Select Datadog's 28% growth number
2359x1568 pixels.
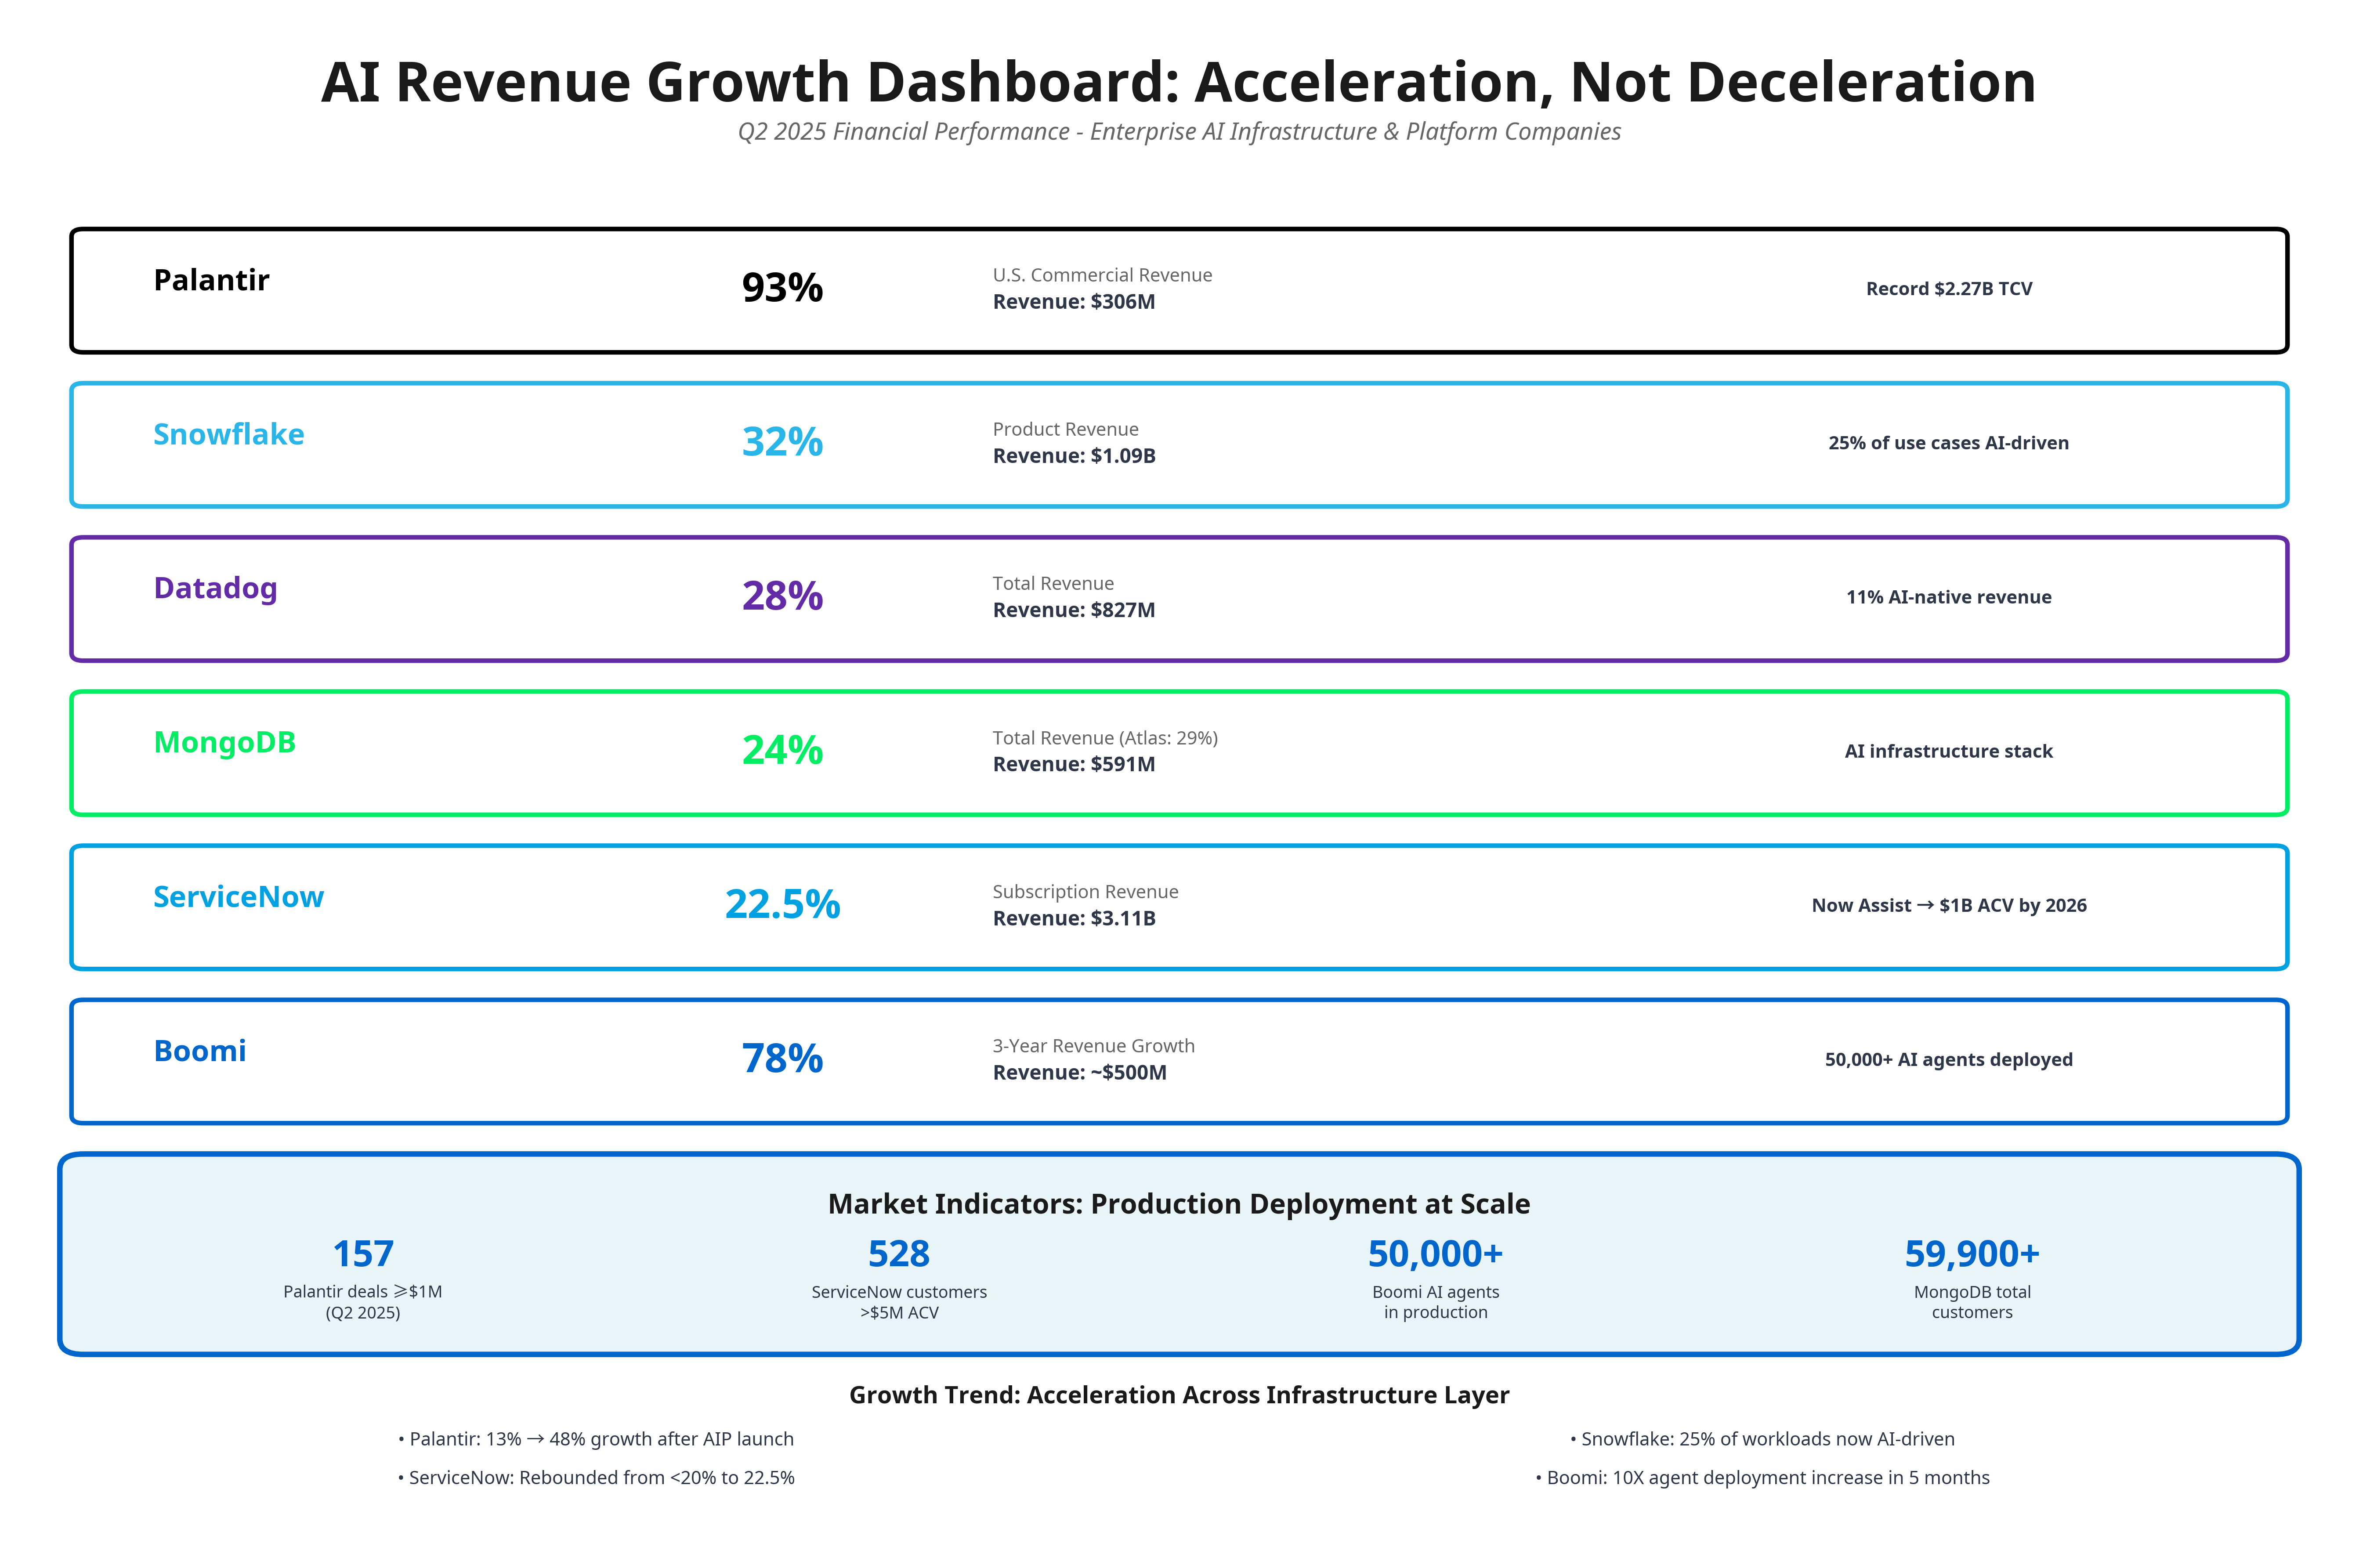(782, 596)
